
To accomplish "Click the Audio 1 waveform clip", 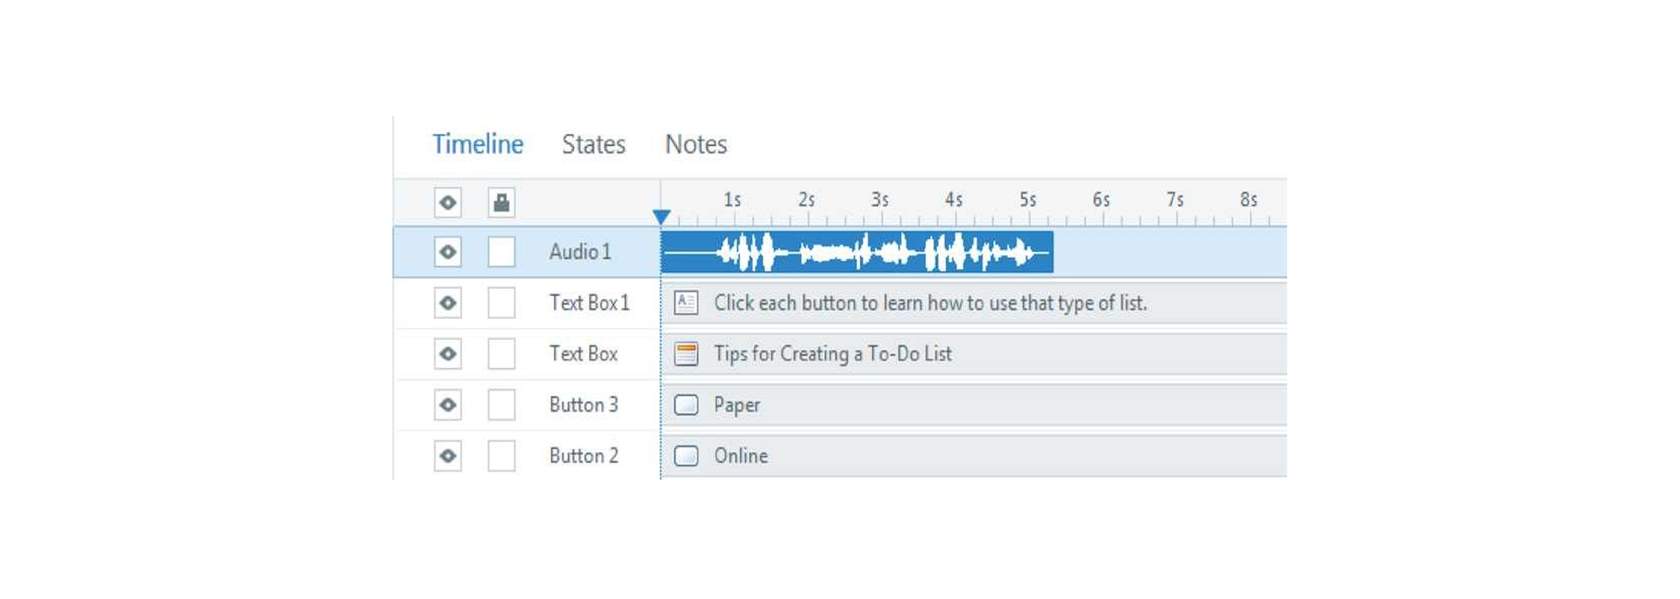I will [x=857, y=252].
